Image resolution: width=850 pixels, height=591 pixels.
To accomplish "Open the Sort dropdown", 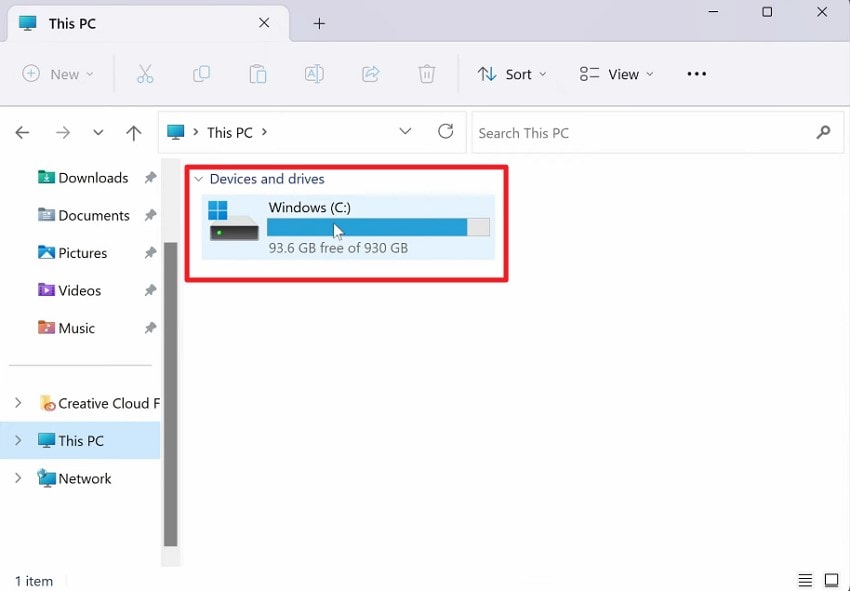I will 513,73.
